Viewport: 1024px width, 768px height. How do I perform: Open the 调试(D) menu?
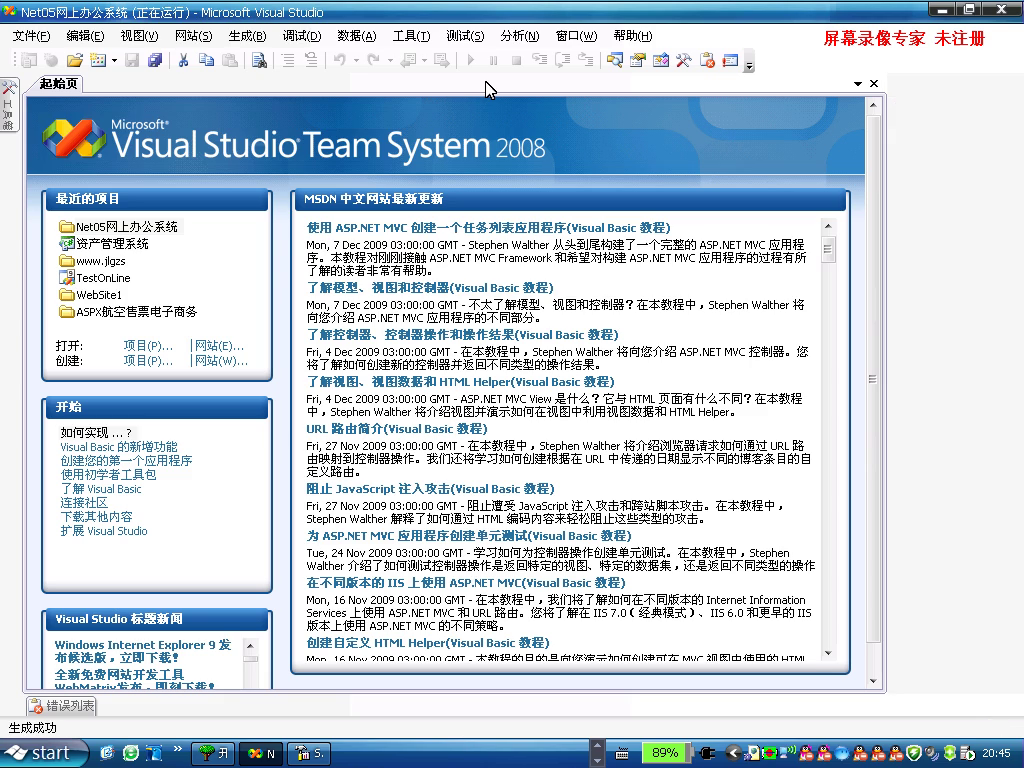302,36
